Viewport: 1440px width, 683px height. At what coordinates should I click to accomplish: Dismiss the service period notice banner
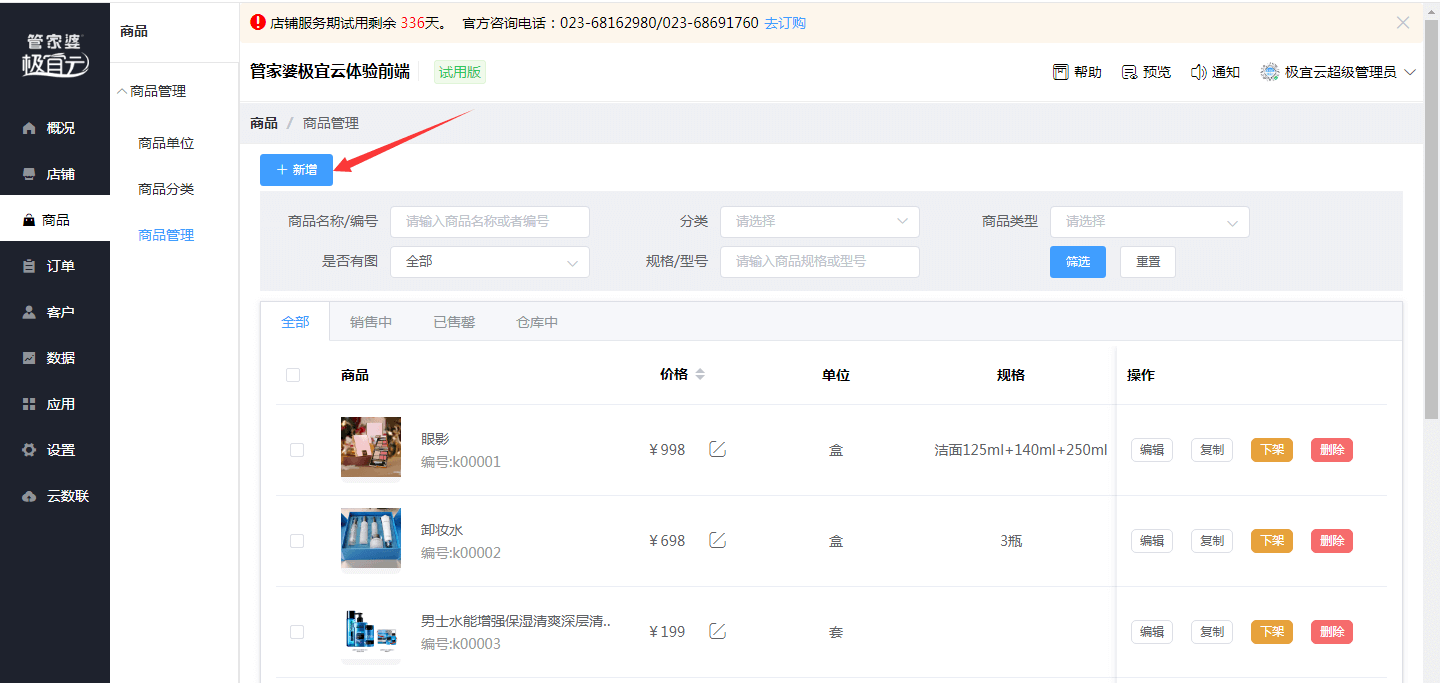tap(1403, 22)
